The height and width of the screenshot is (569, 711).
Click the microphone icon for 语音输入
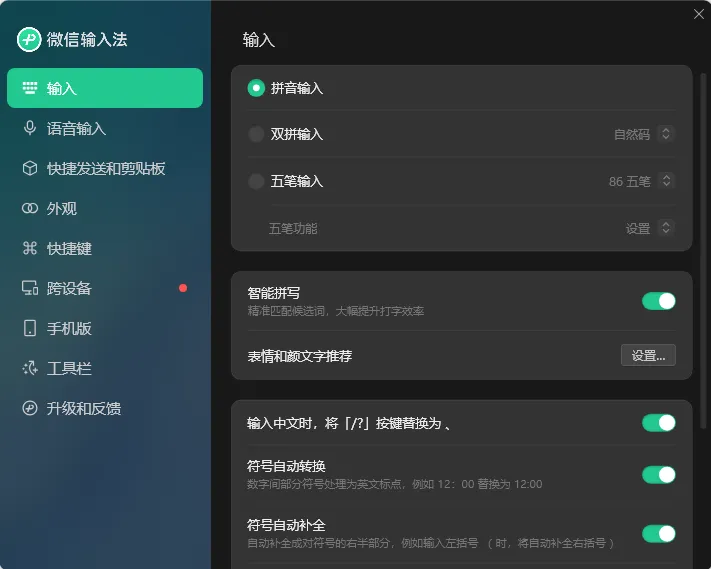30,128
